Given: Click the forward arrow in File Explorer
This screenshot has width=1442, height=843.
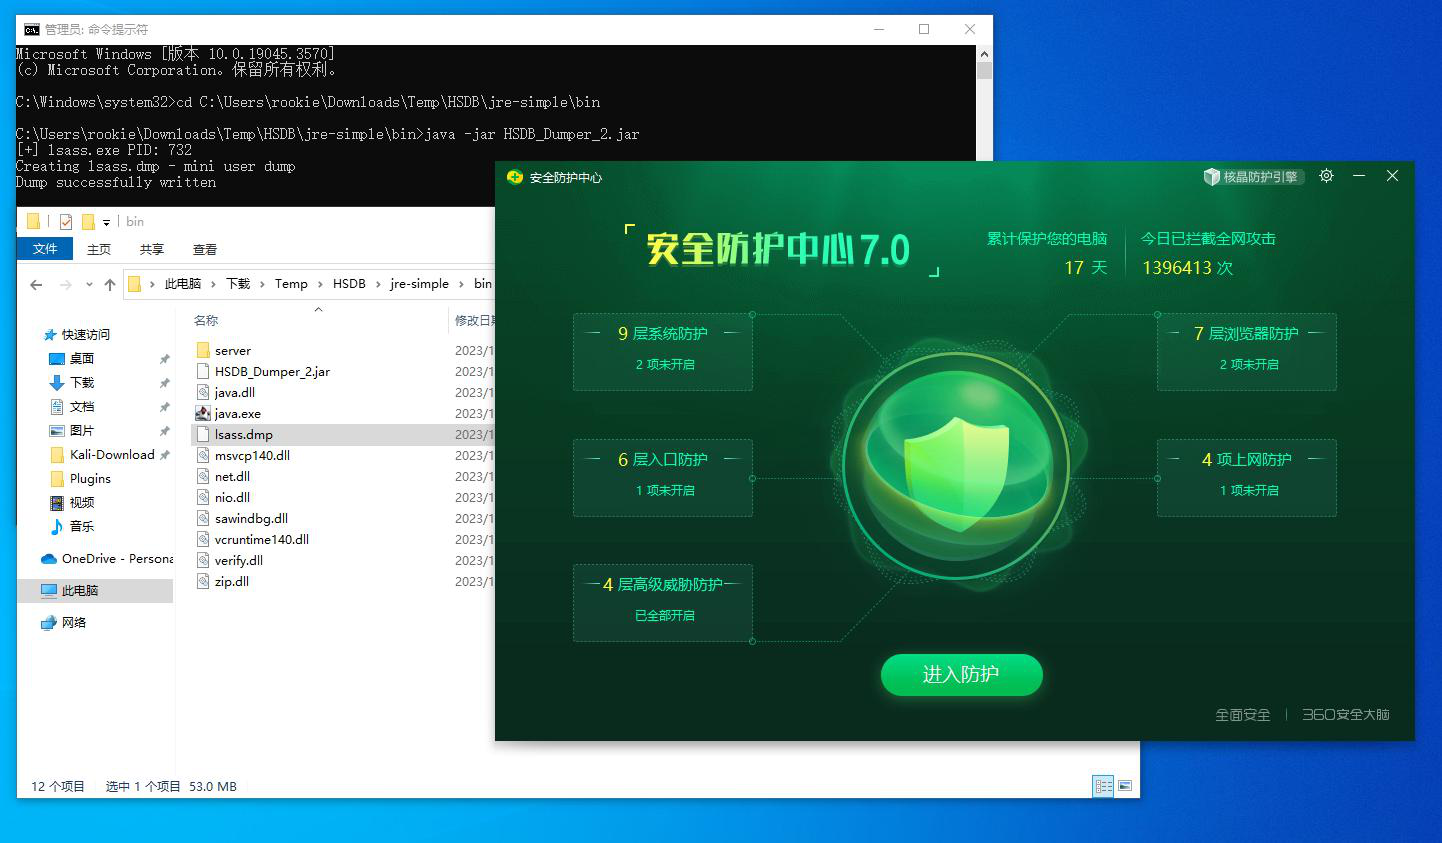Looking at the screenshot, I should (66, 284).
